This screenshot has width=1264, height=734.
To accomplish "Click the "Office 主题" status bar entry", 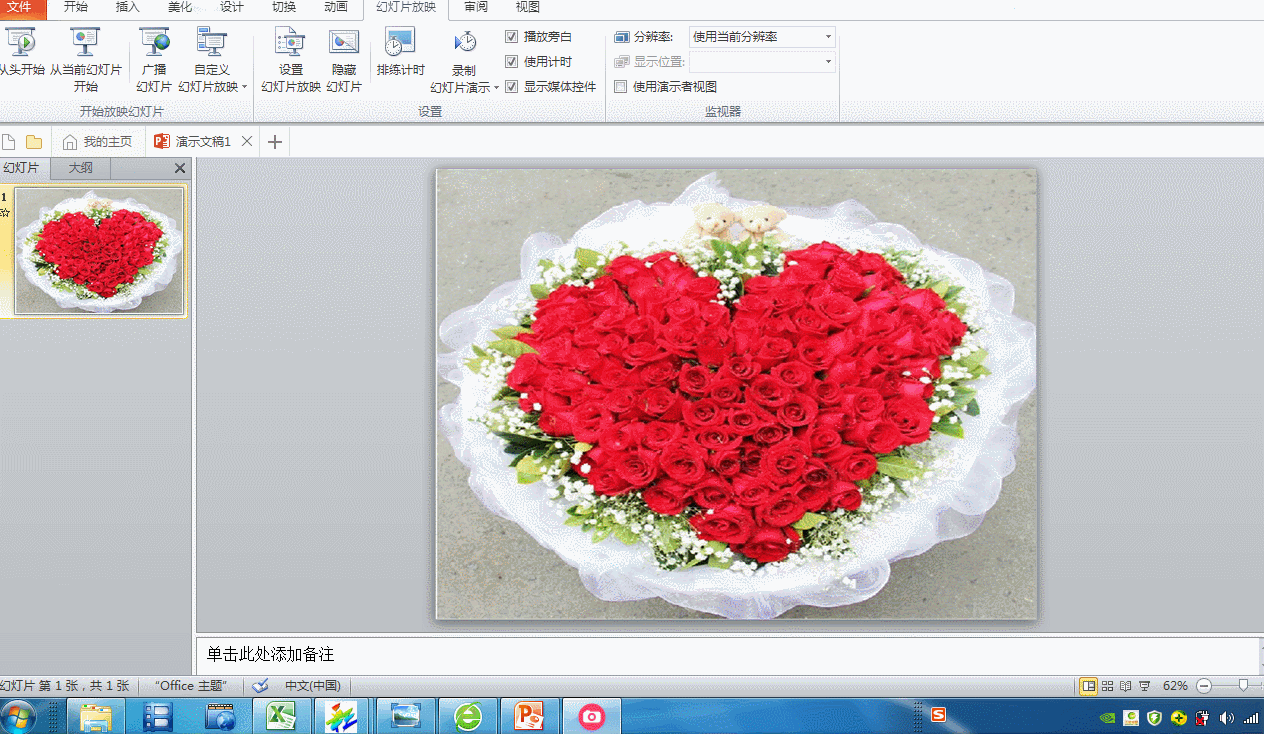I will (192, 686).
